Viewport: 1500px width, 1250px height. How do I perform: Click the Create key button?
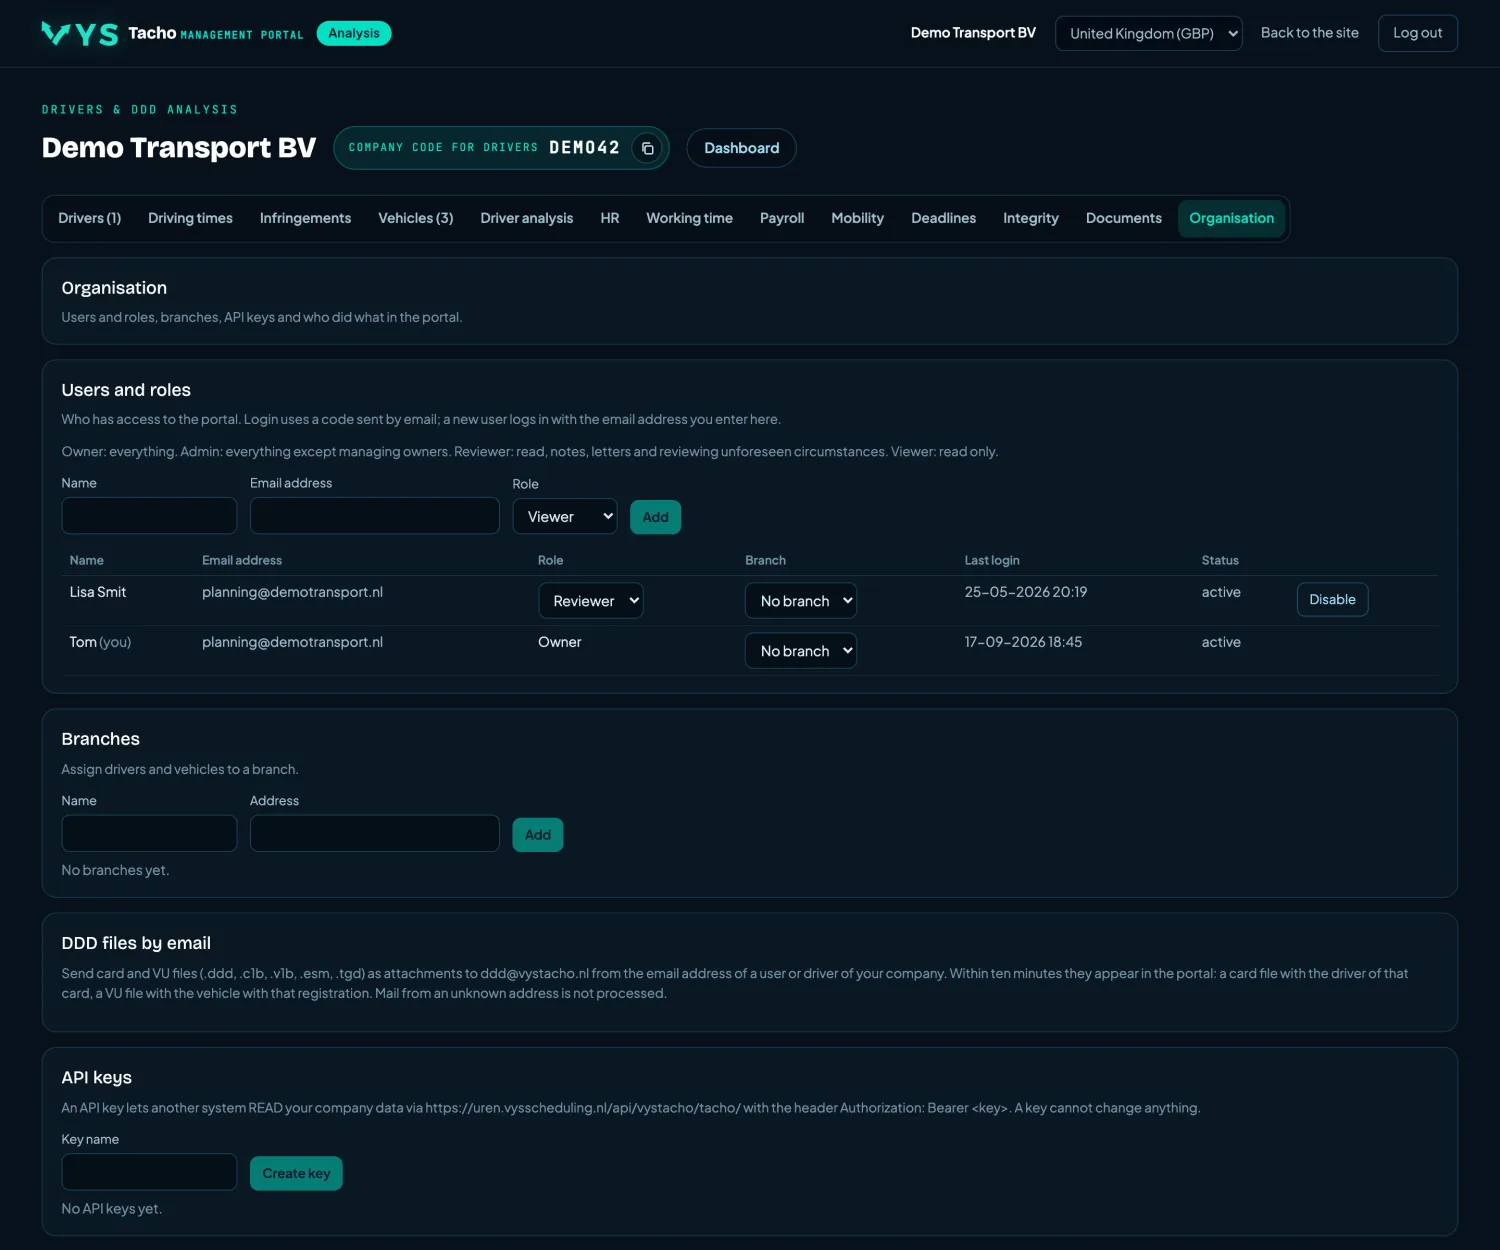[x=296, y=1174]
